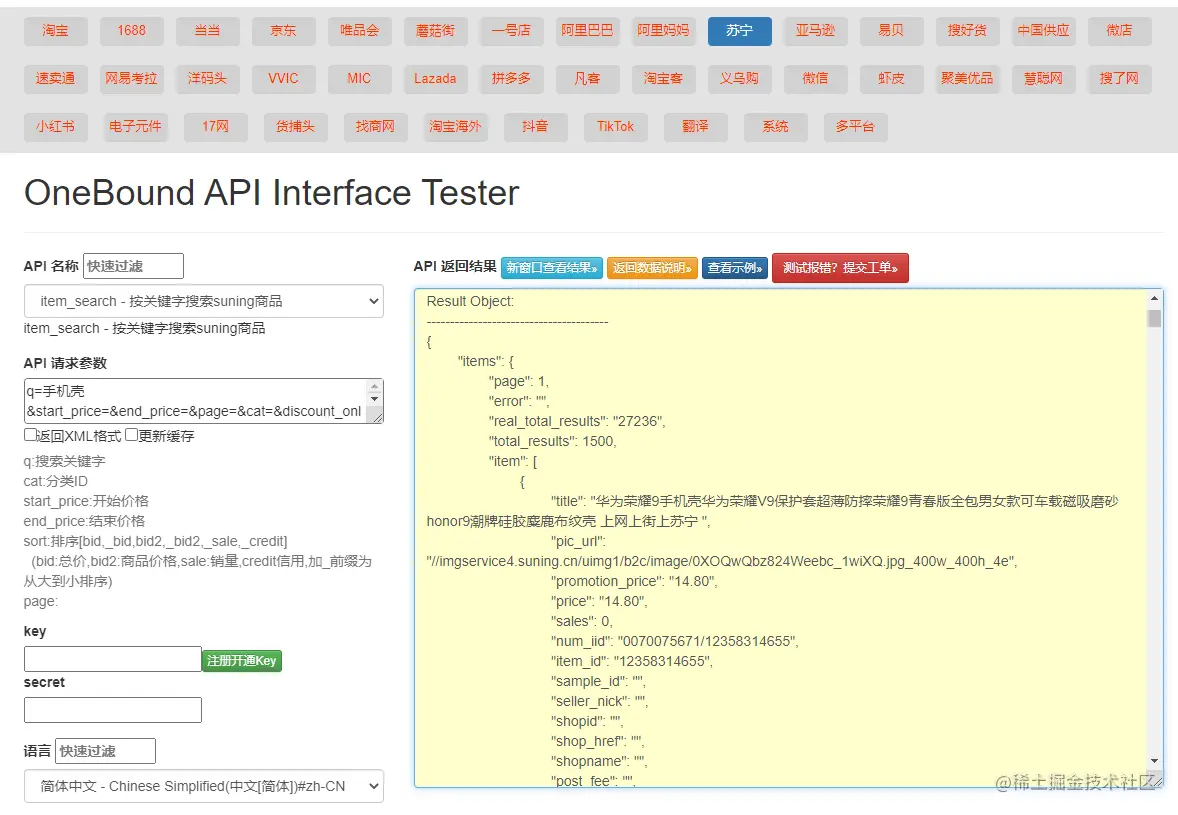Select the 翻译 tab
The image size is (1178, 815).
coord(696,127)
